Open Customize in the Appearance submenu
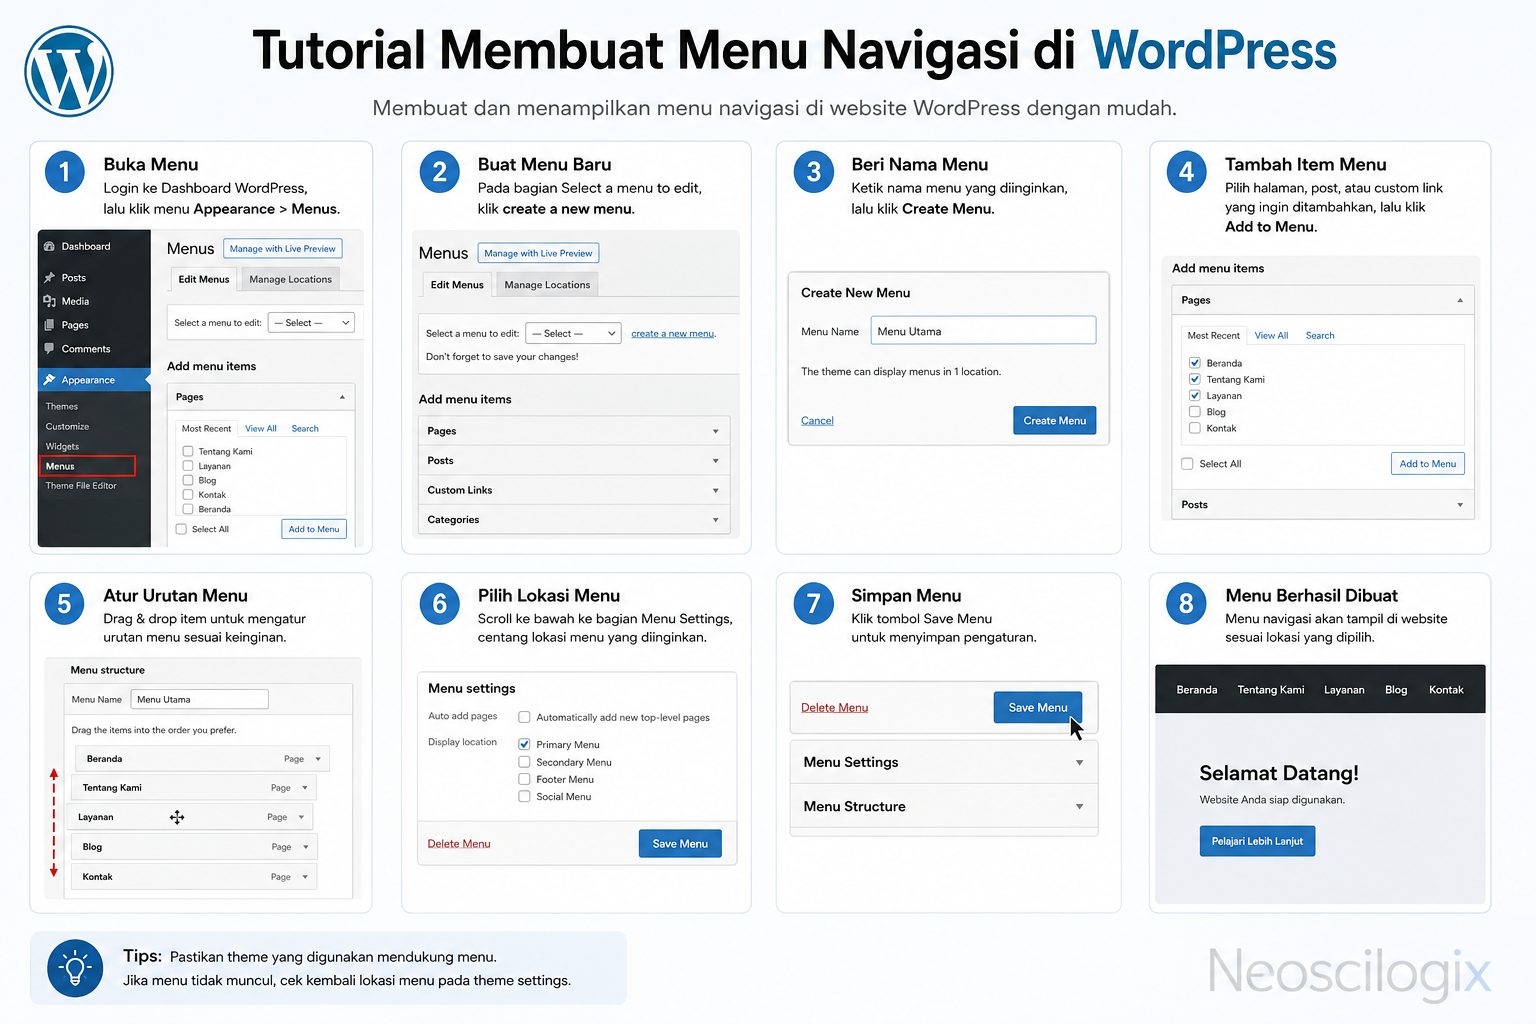Screen dimensions: 1536x1024 pyautogui.click(x=67, y=427)
